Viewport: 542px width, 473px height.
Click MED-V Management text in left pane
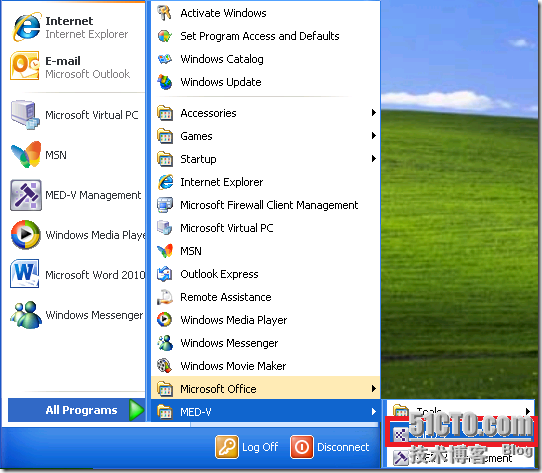tap(93, 195)
